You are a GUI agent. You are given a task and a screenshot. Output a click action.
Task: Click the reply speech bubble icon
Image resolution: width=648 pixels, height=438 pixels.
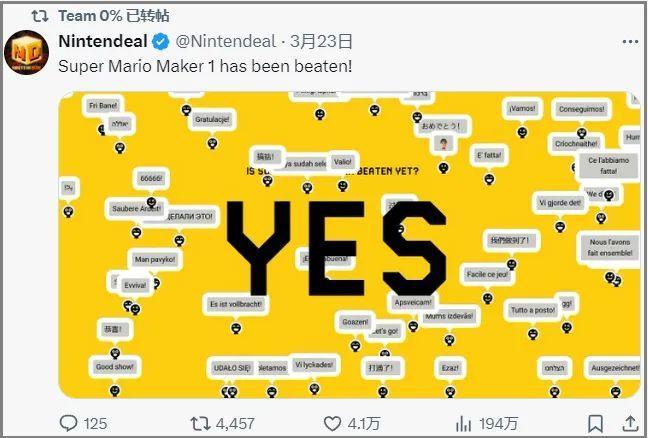[x=69, y=423]
